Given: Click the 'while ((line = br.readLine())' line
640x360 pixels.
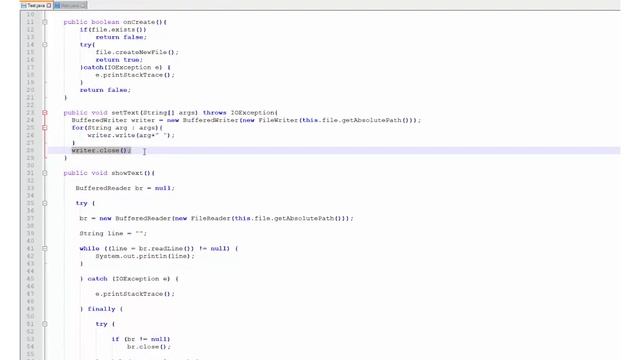Looking at the screenshot, I should click(158, 248).
